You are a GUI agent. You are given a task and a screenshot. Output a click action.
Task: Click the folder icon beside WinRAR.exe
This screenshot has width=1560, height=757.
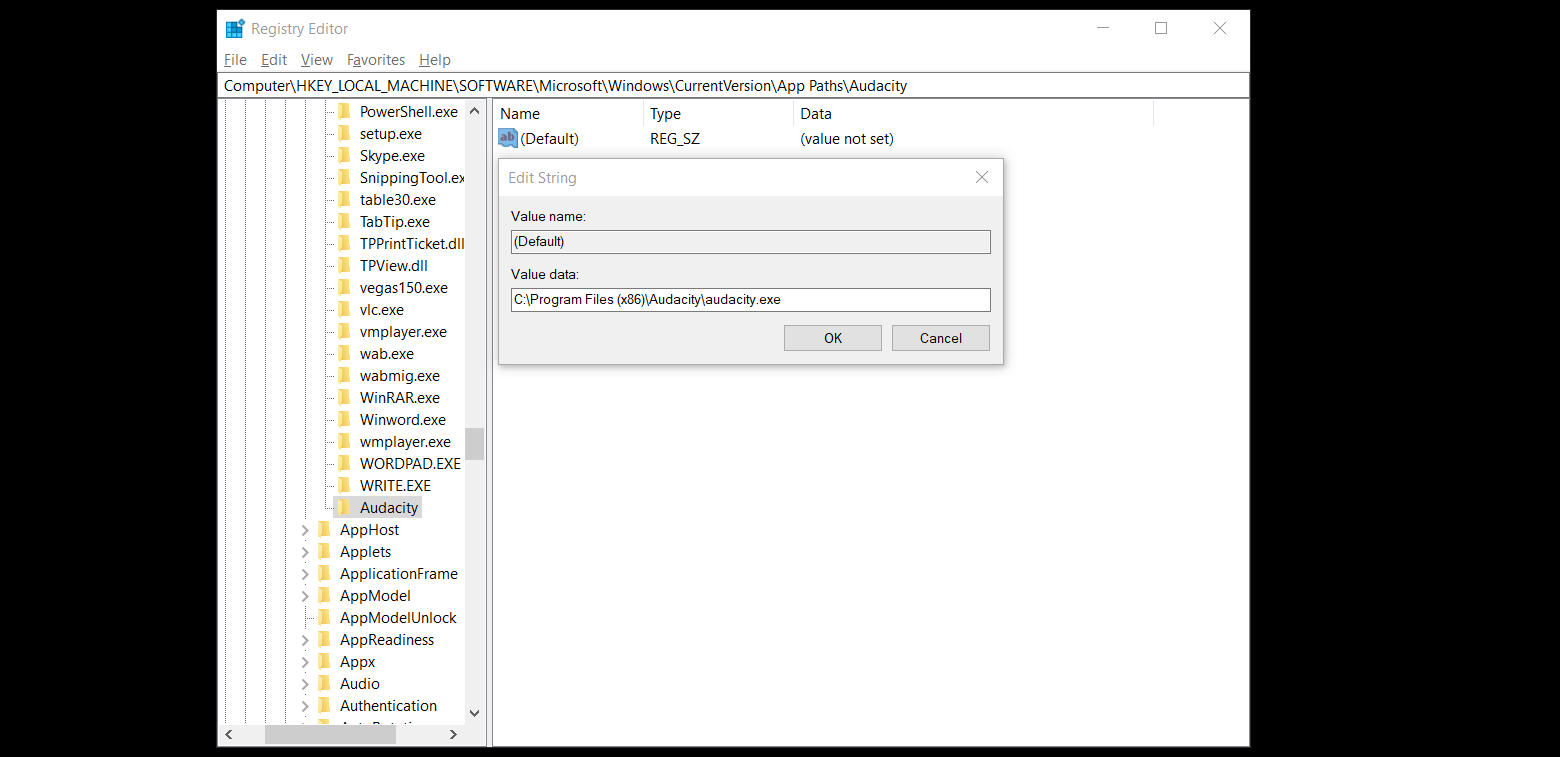pyautogui.click(x=344, y=397)
